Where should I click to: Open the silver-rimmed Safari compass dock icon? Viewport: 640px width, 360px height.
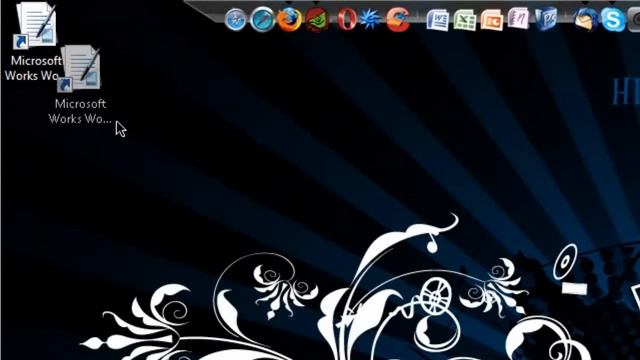[x=236, y=19]
